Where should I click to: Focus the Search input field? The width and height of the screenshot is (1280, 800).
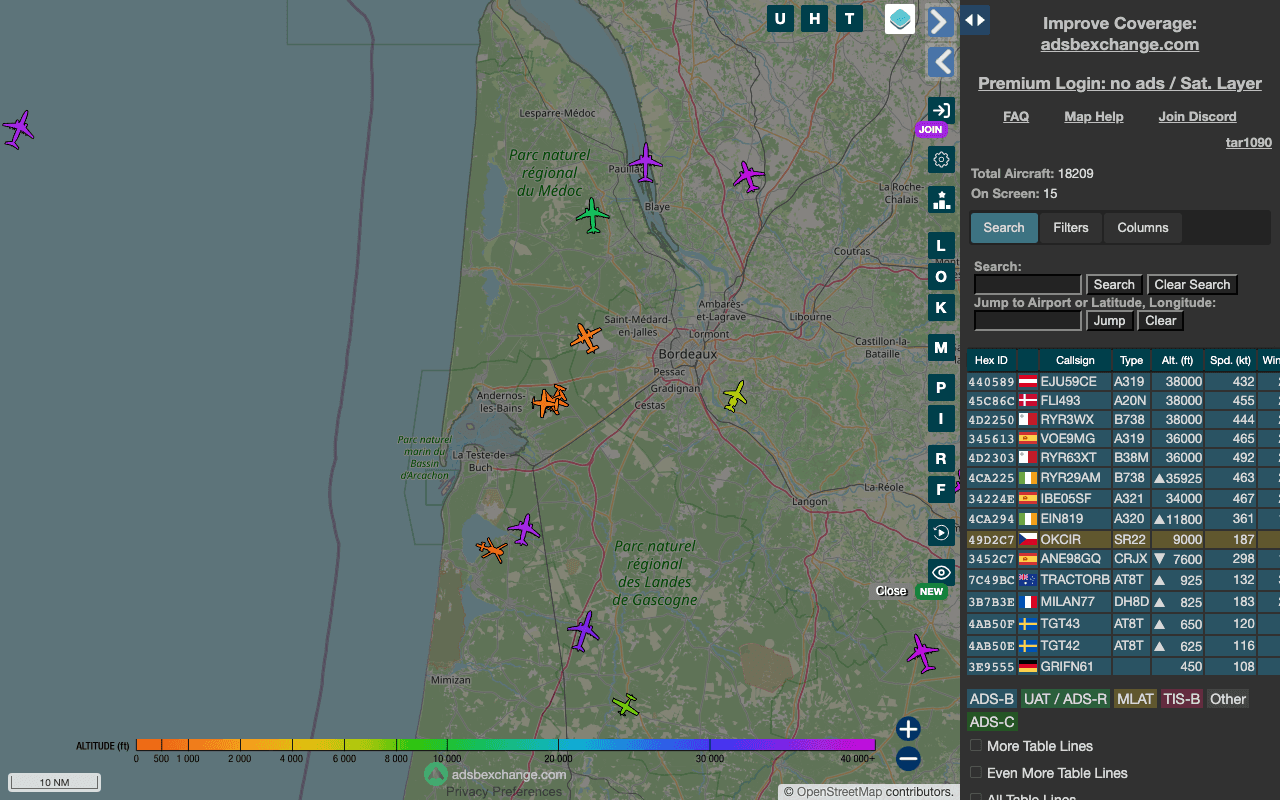[x=1028, y=285]
